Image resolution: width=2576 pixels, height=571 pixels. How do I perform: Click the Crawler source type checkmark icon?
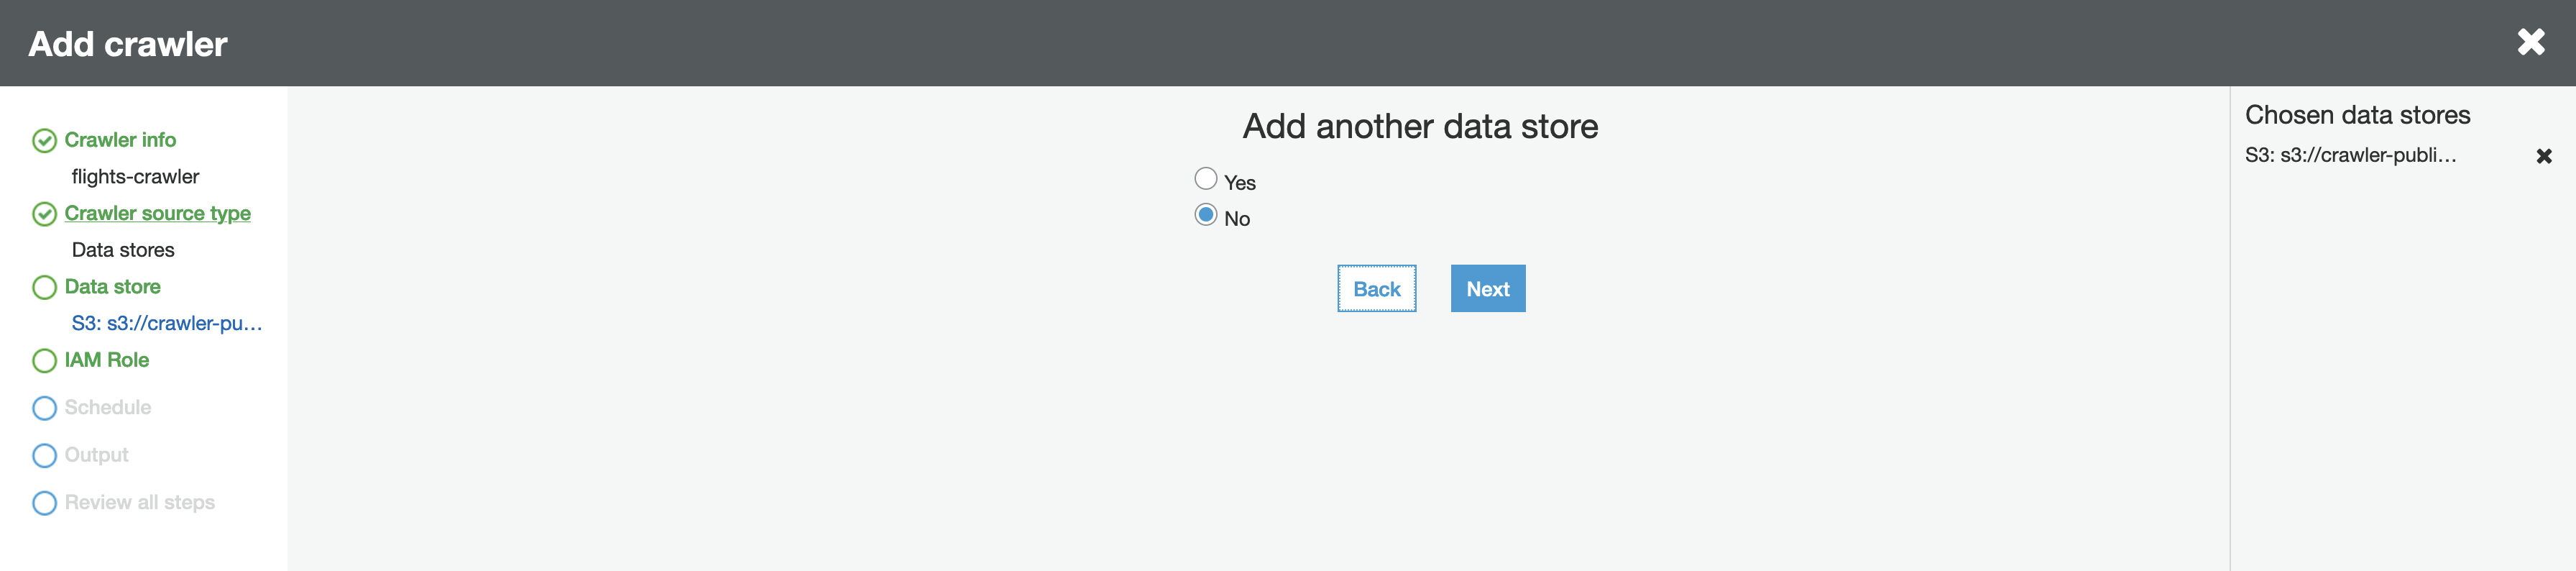pyautogui.click(x=44, y=214)
